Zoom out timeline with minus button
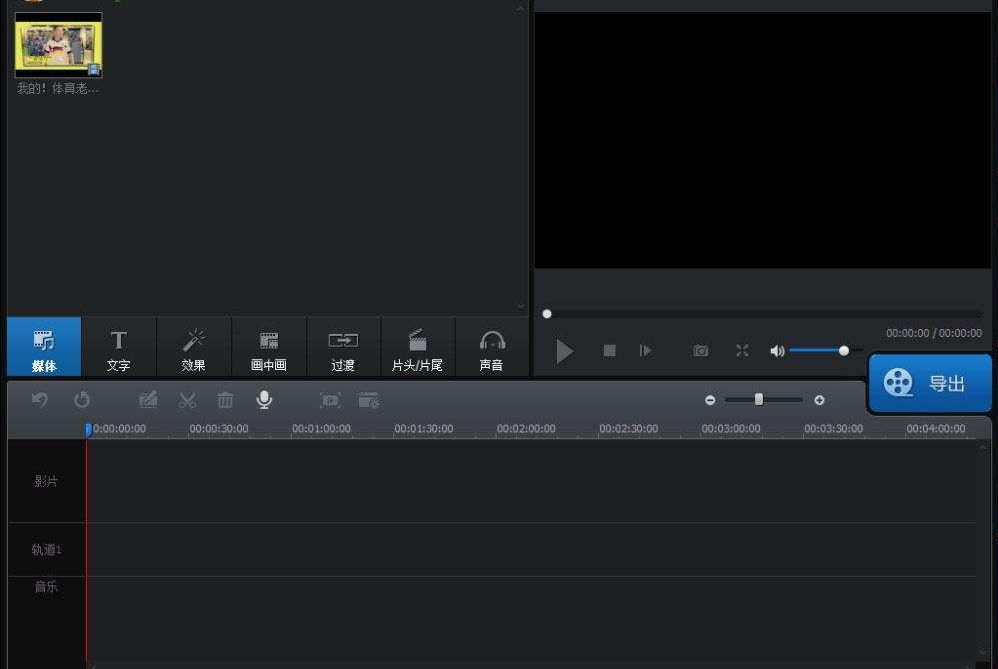The image size is (998, 669). 710,400
